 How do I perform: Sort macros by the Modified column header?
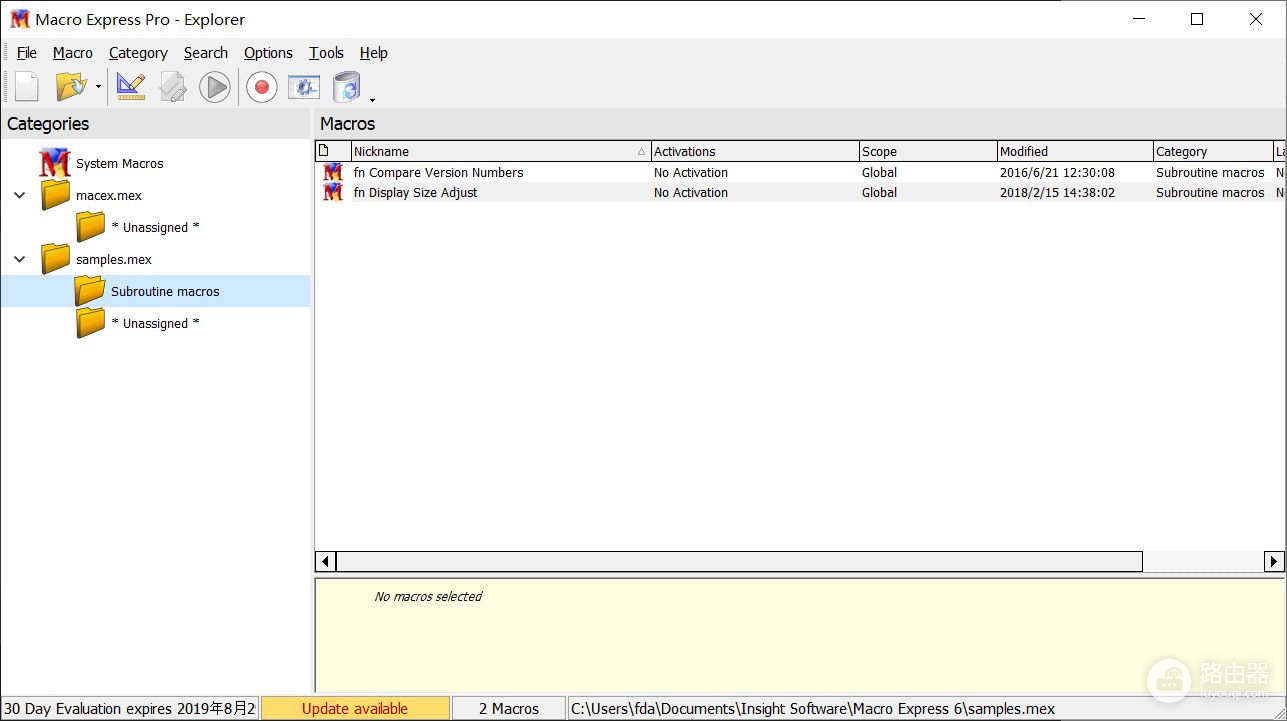pos(1075,151)
